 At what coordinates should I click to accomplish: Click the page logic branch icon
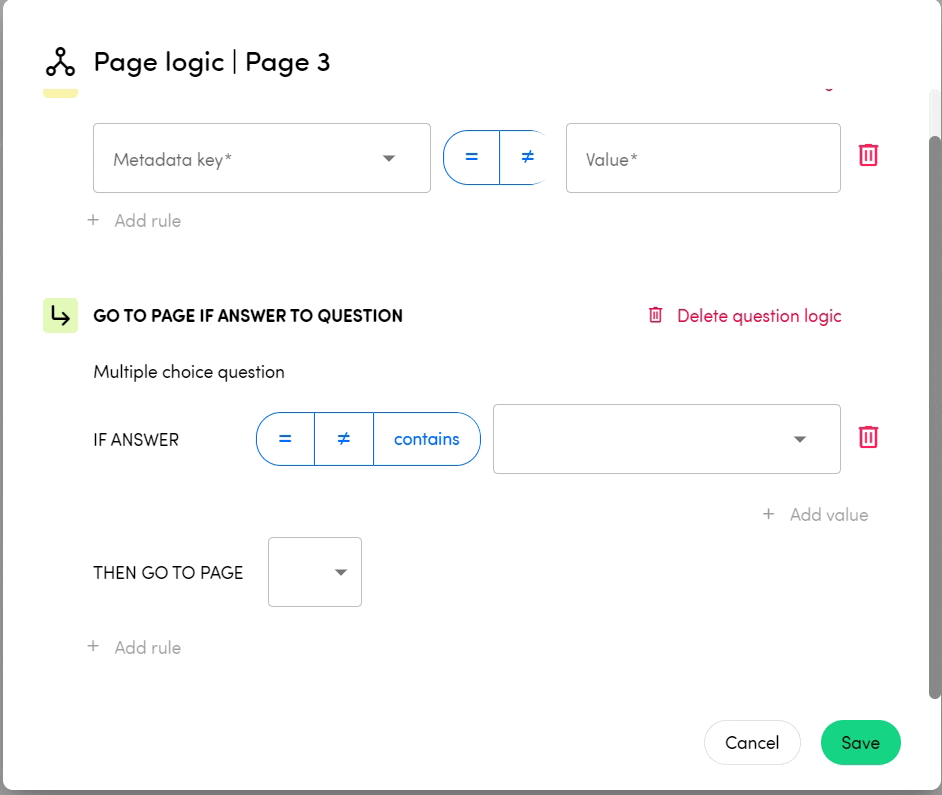point(60,62)
